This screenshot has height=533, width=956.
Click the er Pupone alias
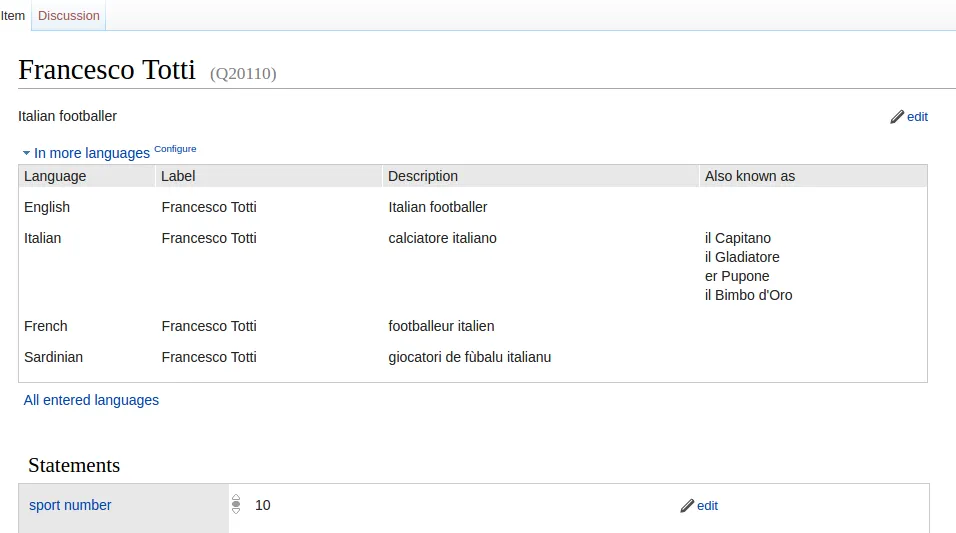pos(737,276)
